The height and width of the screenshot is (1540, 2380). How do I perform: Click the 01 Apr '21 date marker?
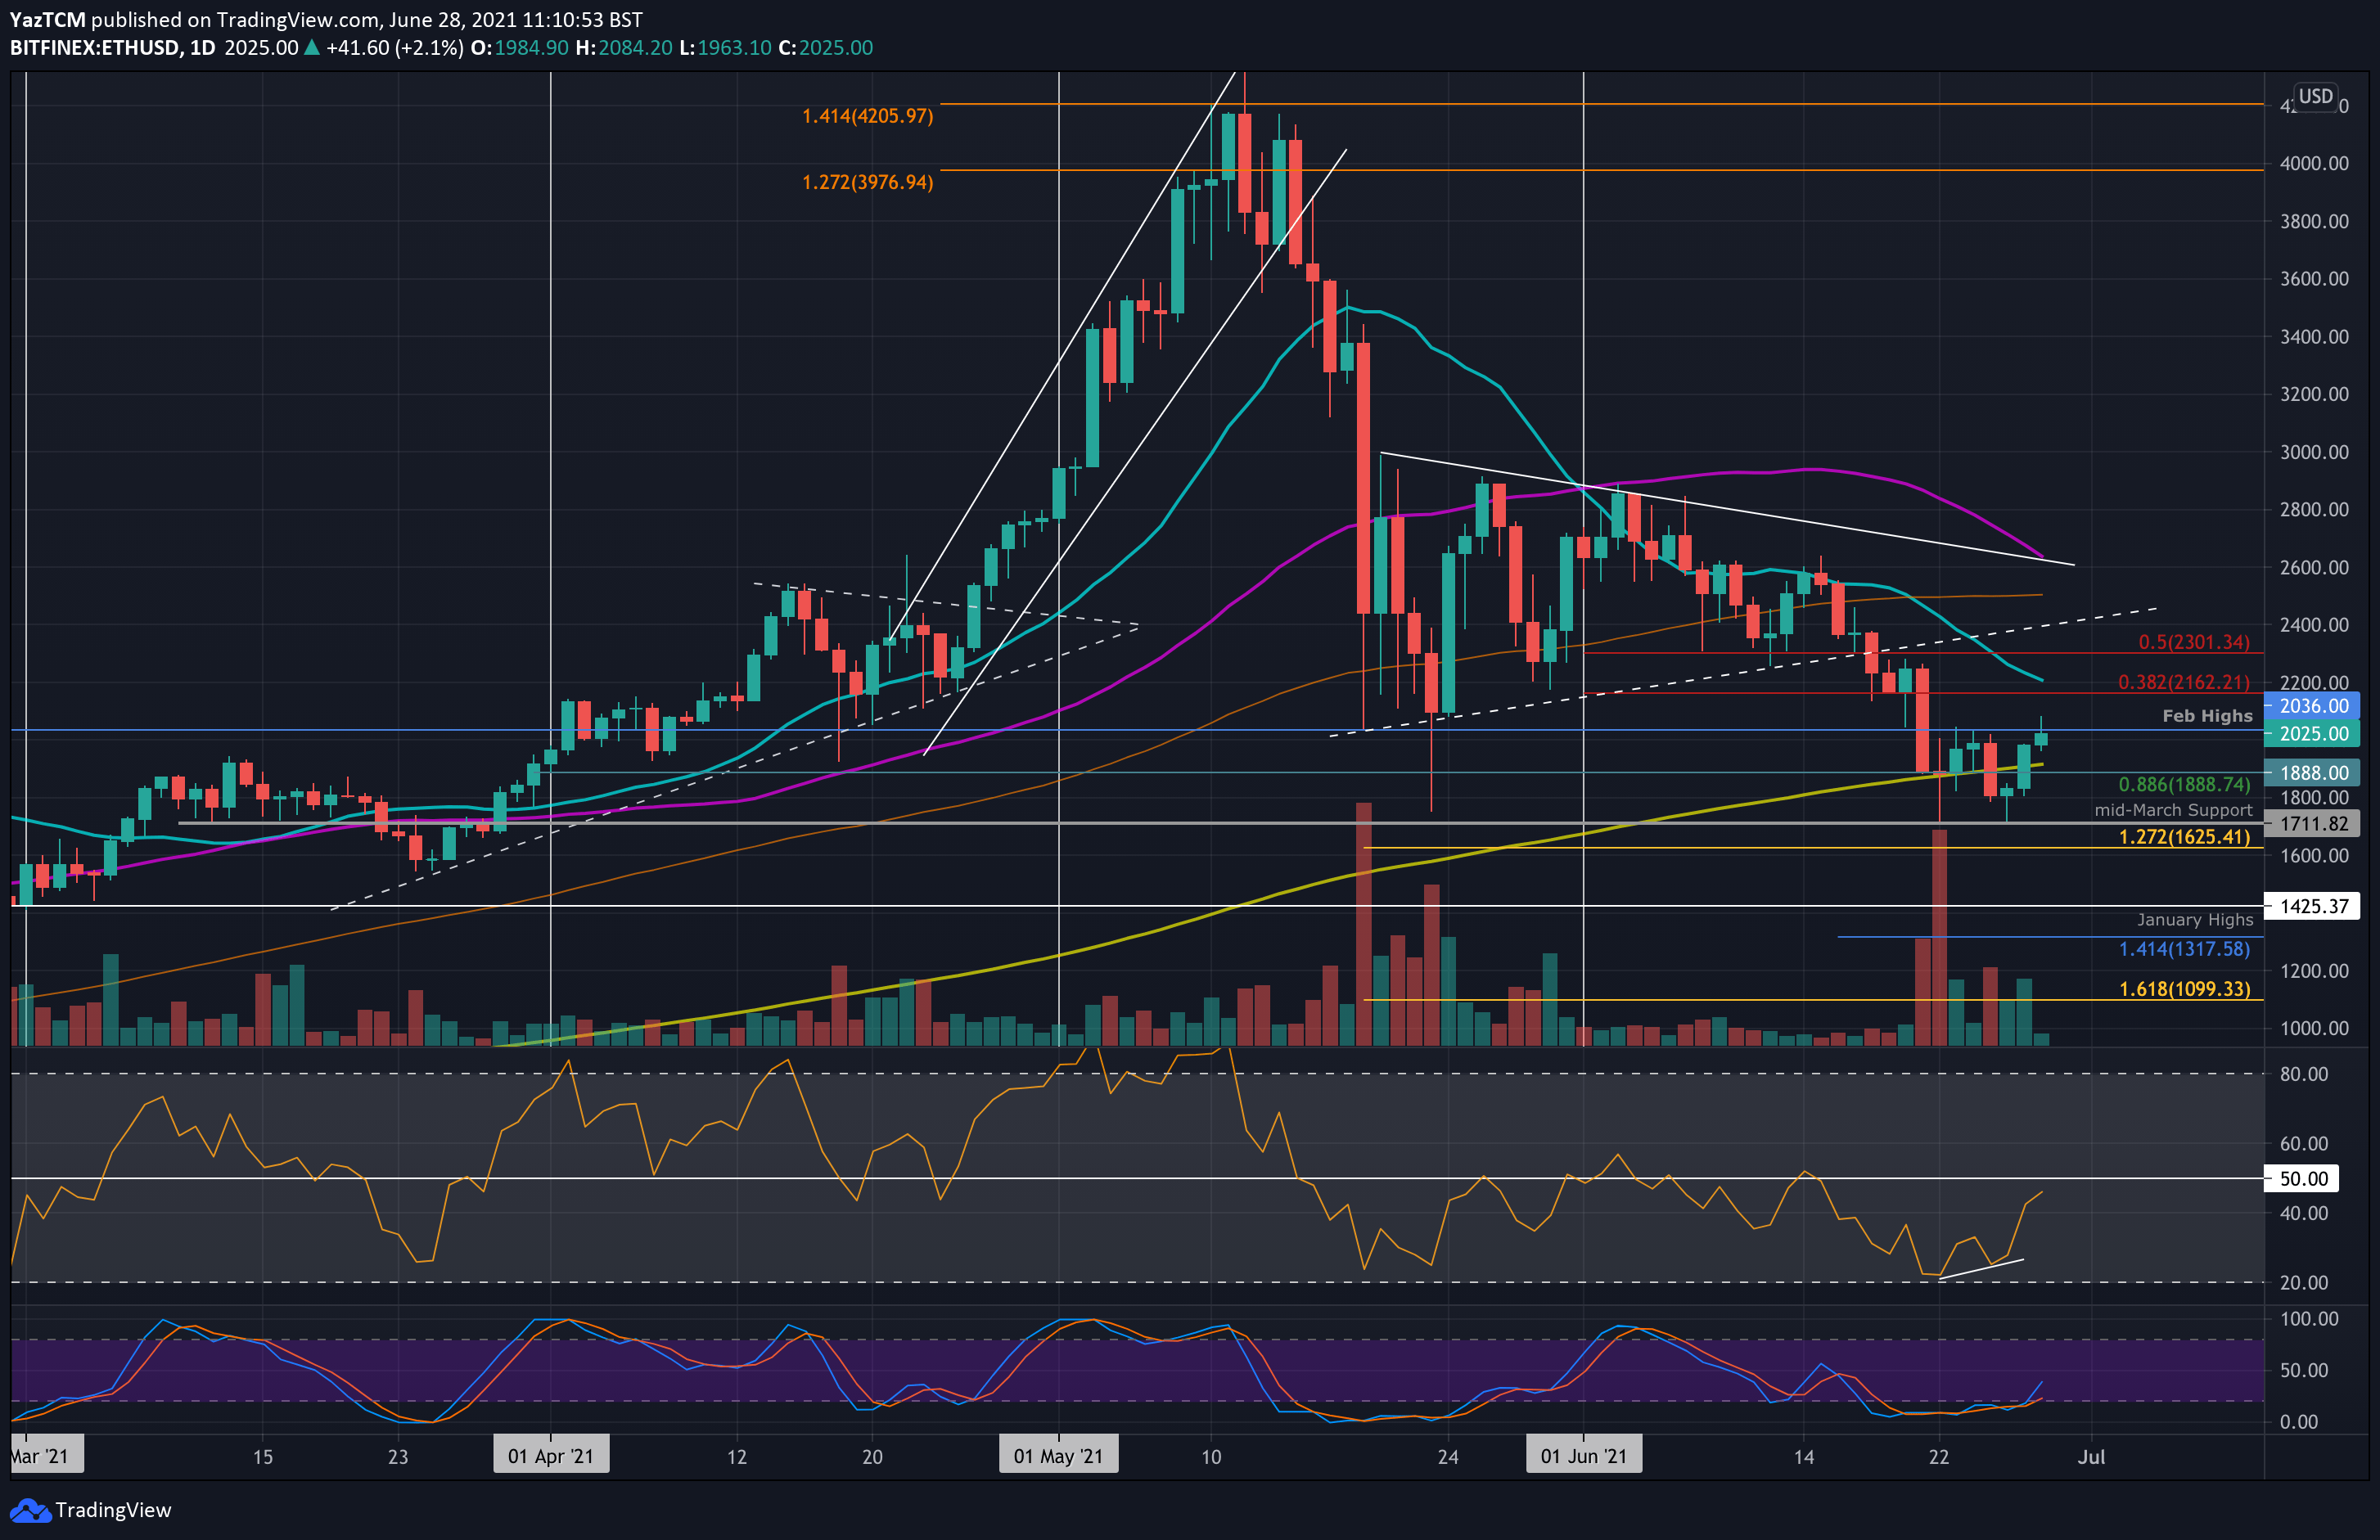pos(551,1456)
